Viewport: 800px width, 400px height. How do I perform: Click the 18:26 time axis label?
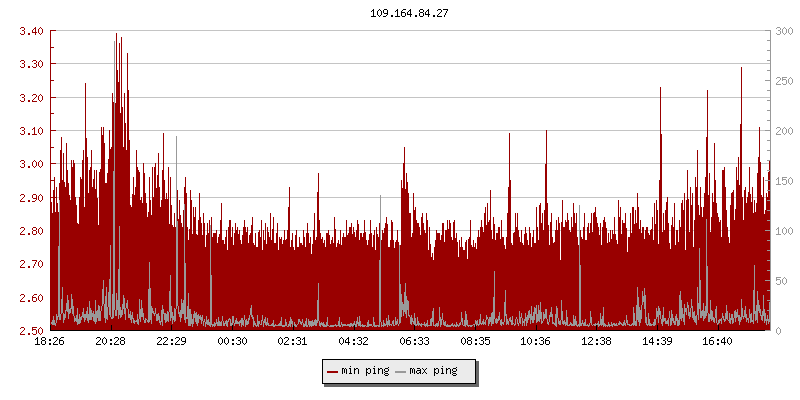tap(50, 342)
